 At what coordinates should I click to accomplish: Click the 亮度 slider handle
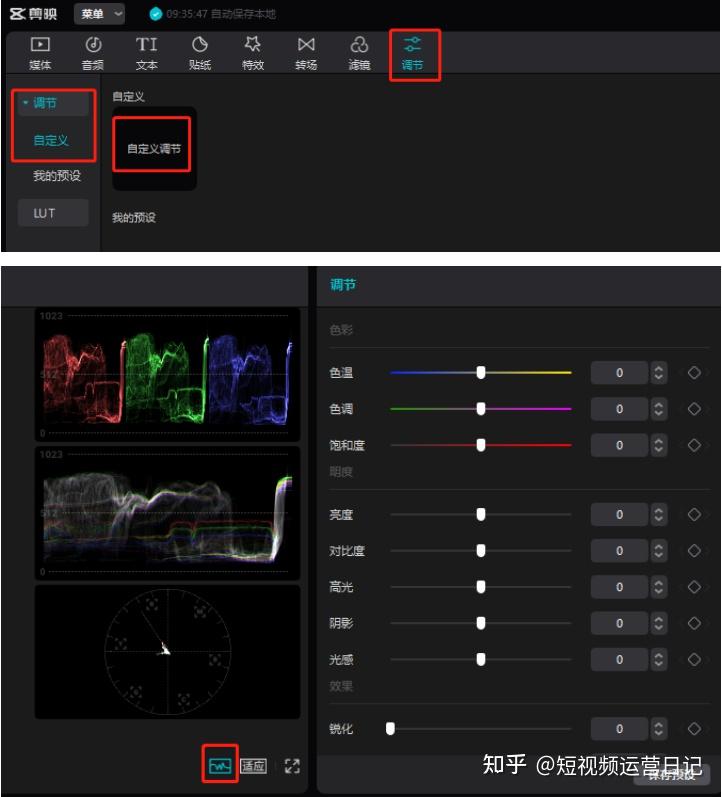(x=481, y=514)
